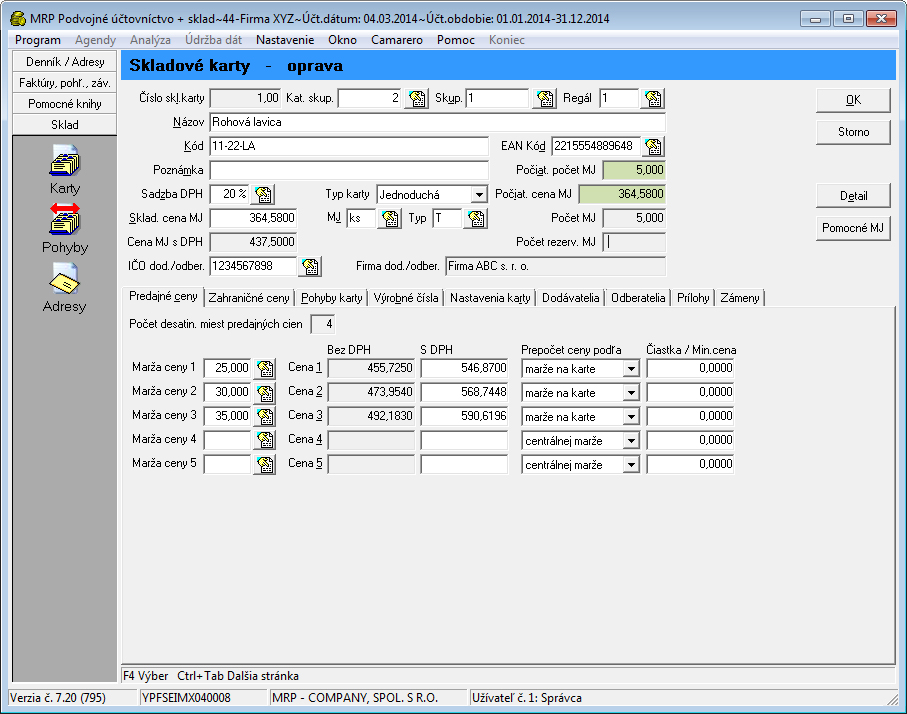Open Pomocné knihy sidebar section
Viewport: 907px width, 714px height.
(65, 104)
